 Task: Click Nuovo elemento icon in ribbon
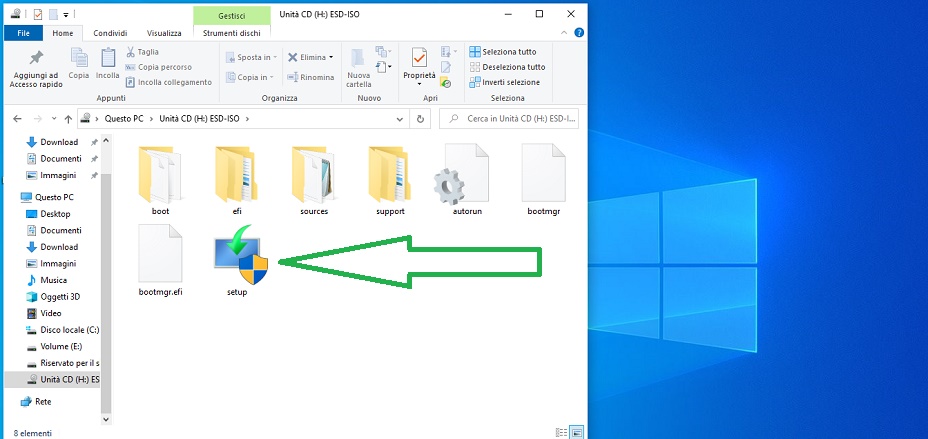383,52
